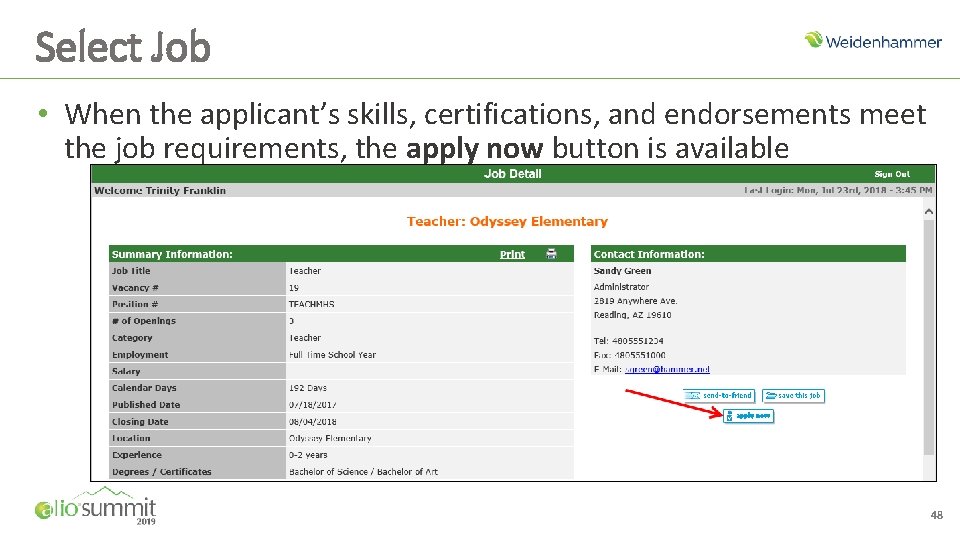This screenshot has width=960, height=540.
Task: Click the '07/18/2017' published date value
Action: point(312,405)
